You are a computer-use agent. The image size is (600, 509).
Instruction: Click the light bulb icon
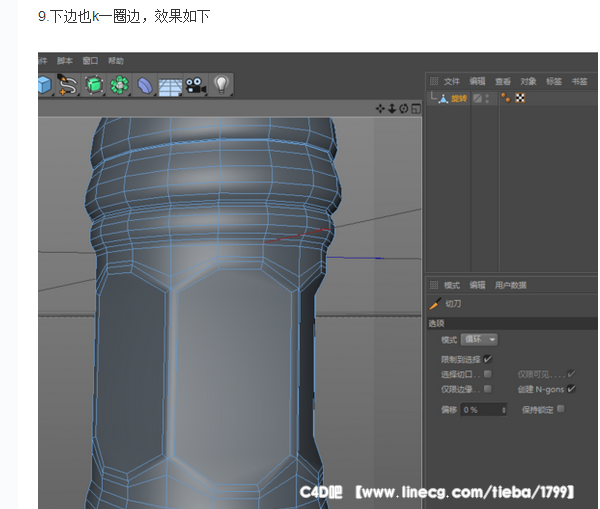click(221, 85)
